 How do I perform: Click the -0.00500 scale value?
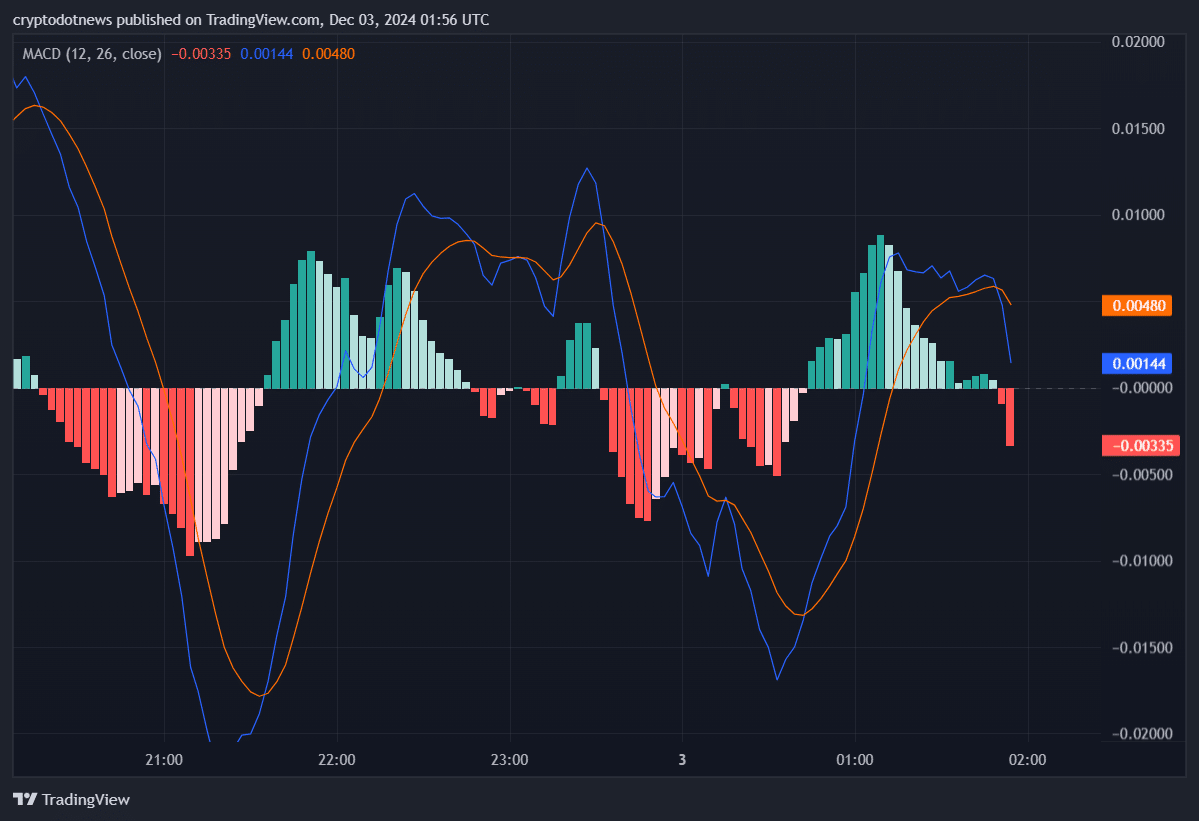coord(1142,475)
